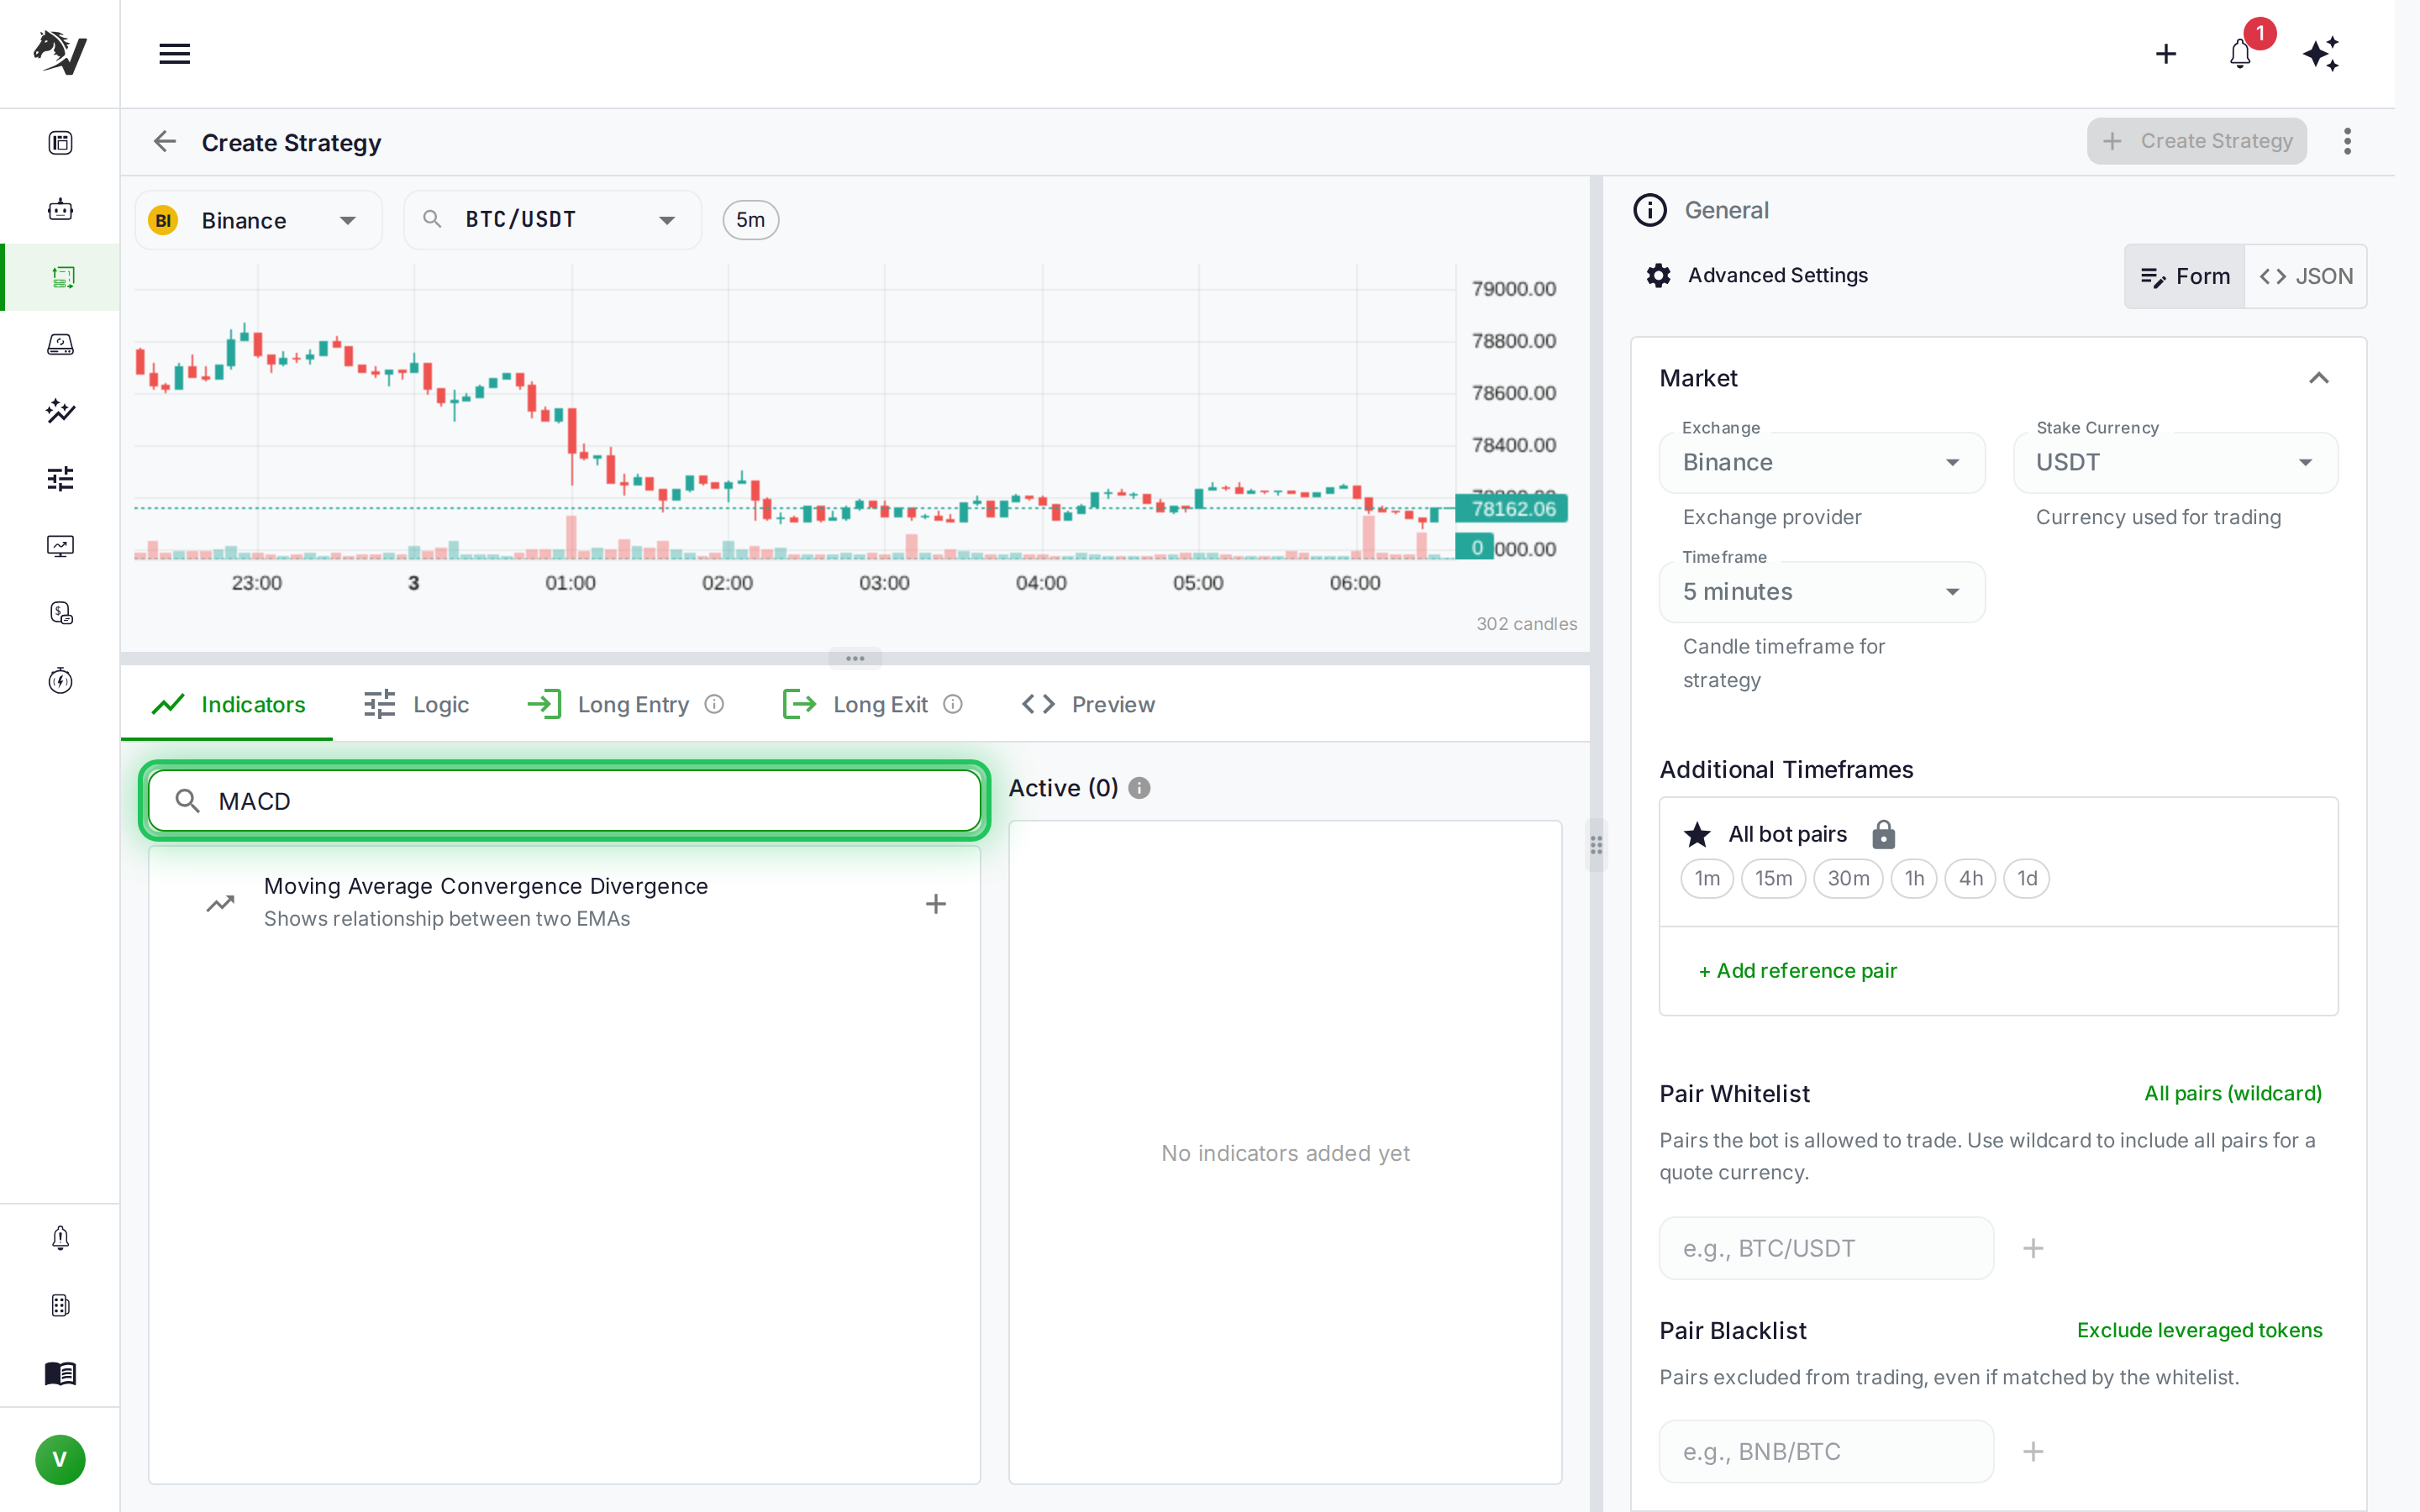This screenshot has height=1512, width=2420.
Task: Open the three-dot more options menu
Action: 2347,141
